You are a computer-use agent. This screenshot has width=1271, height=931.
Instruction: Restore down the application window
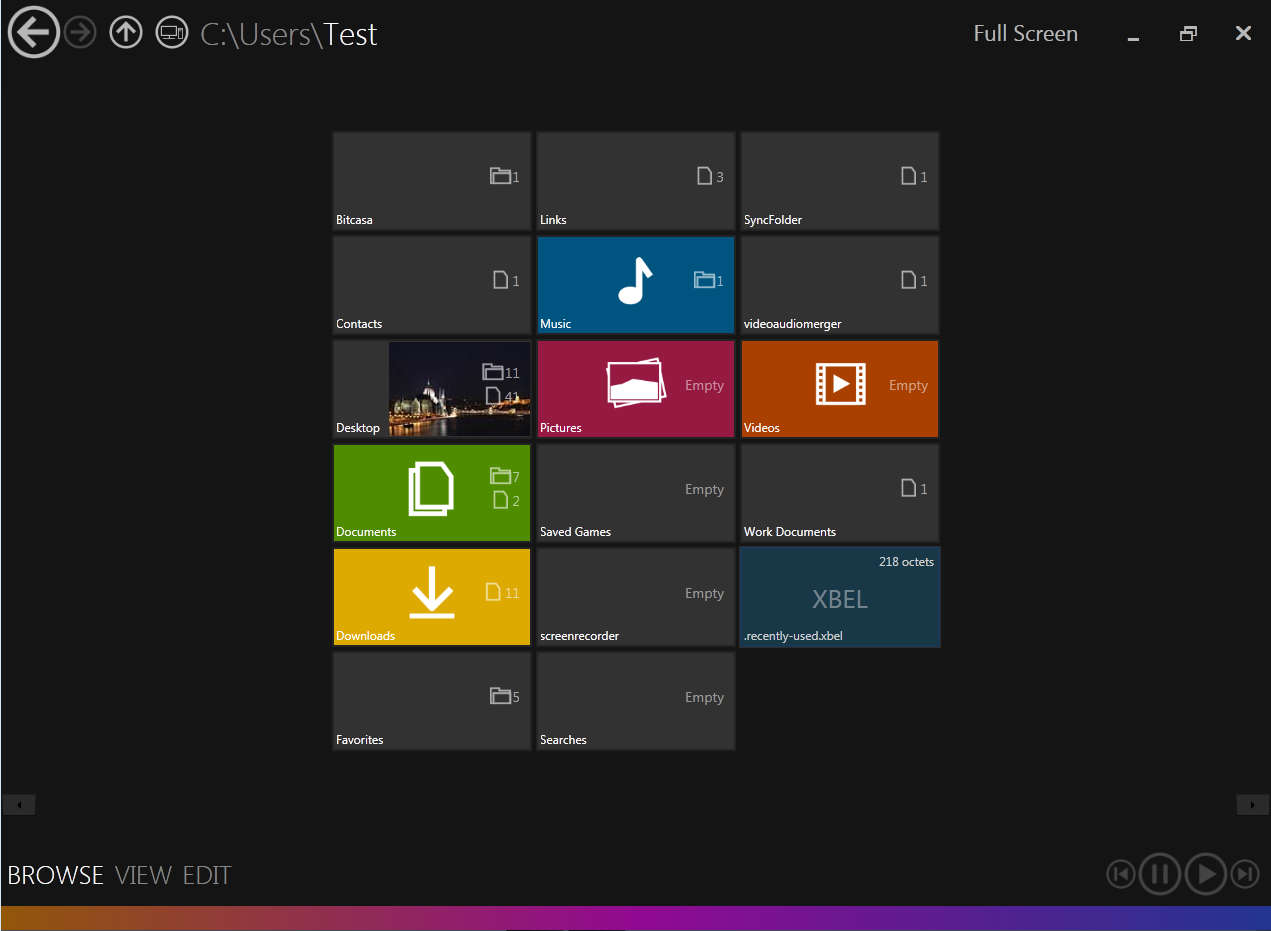click(x=1188, y=34)
